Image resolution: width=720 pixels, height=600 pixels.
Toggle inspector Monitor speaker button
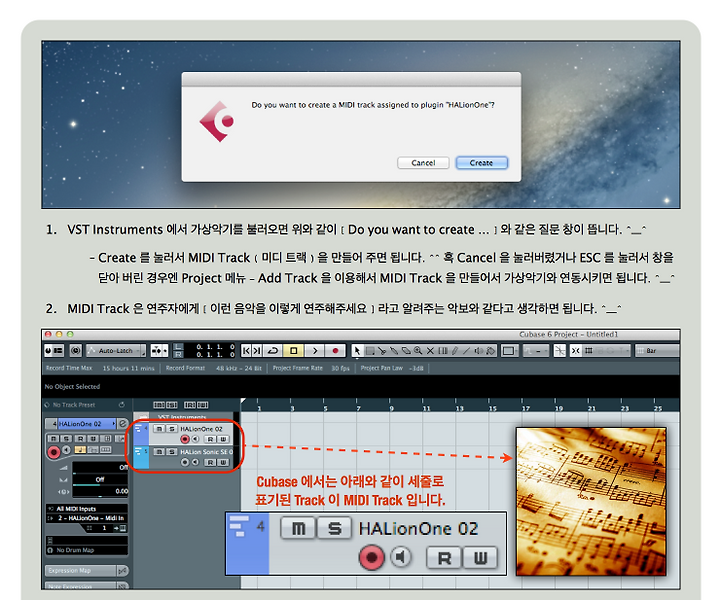[x=67, y=450]
